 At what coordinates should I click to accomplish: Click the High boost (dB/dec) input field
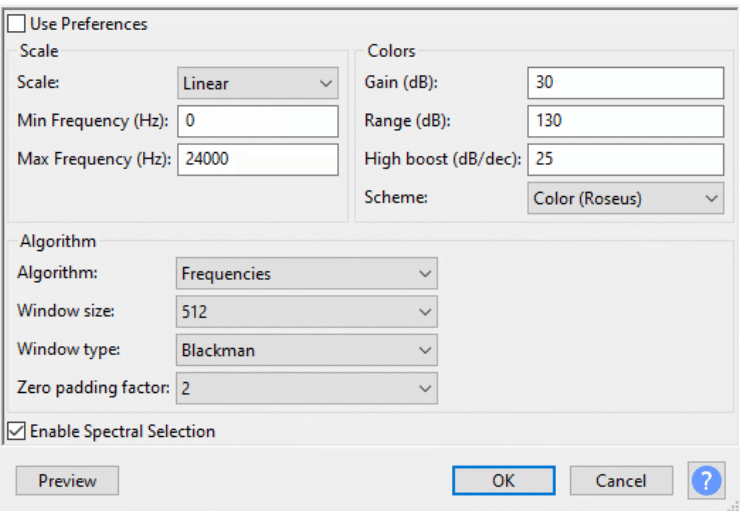click(625, 159)
